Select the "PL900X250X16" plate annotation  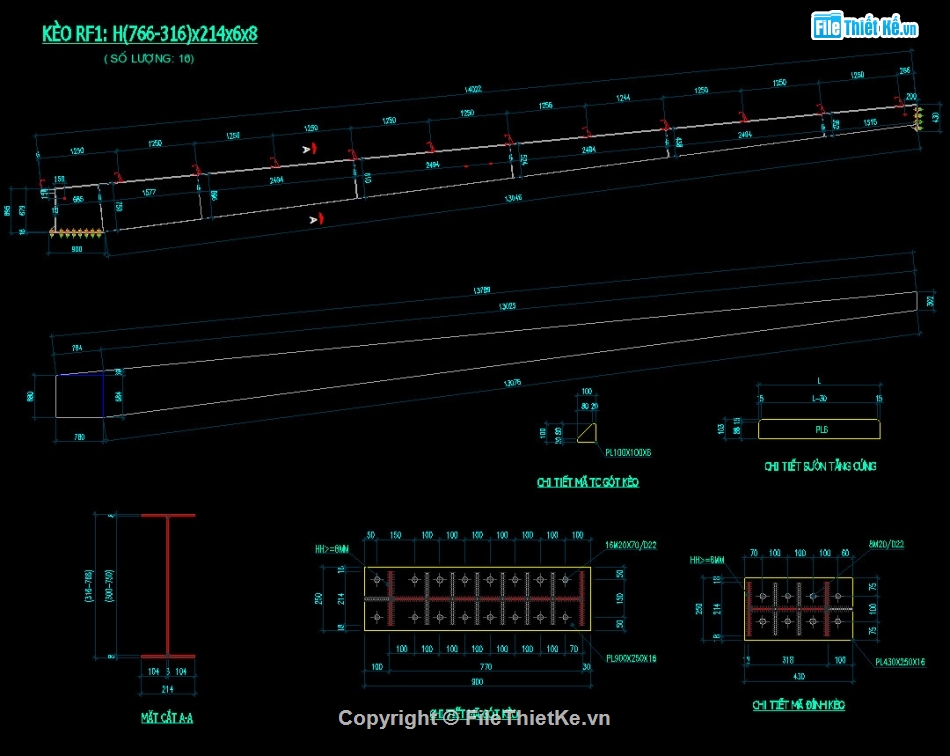(631, 658)
